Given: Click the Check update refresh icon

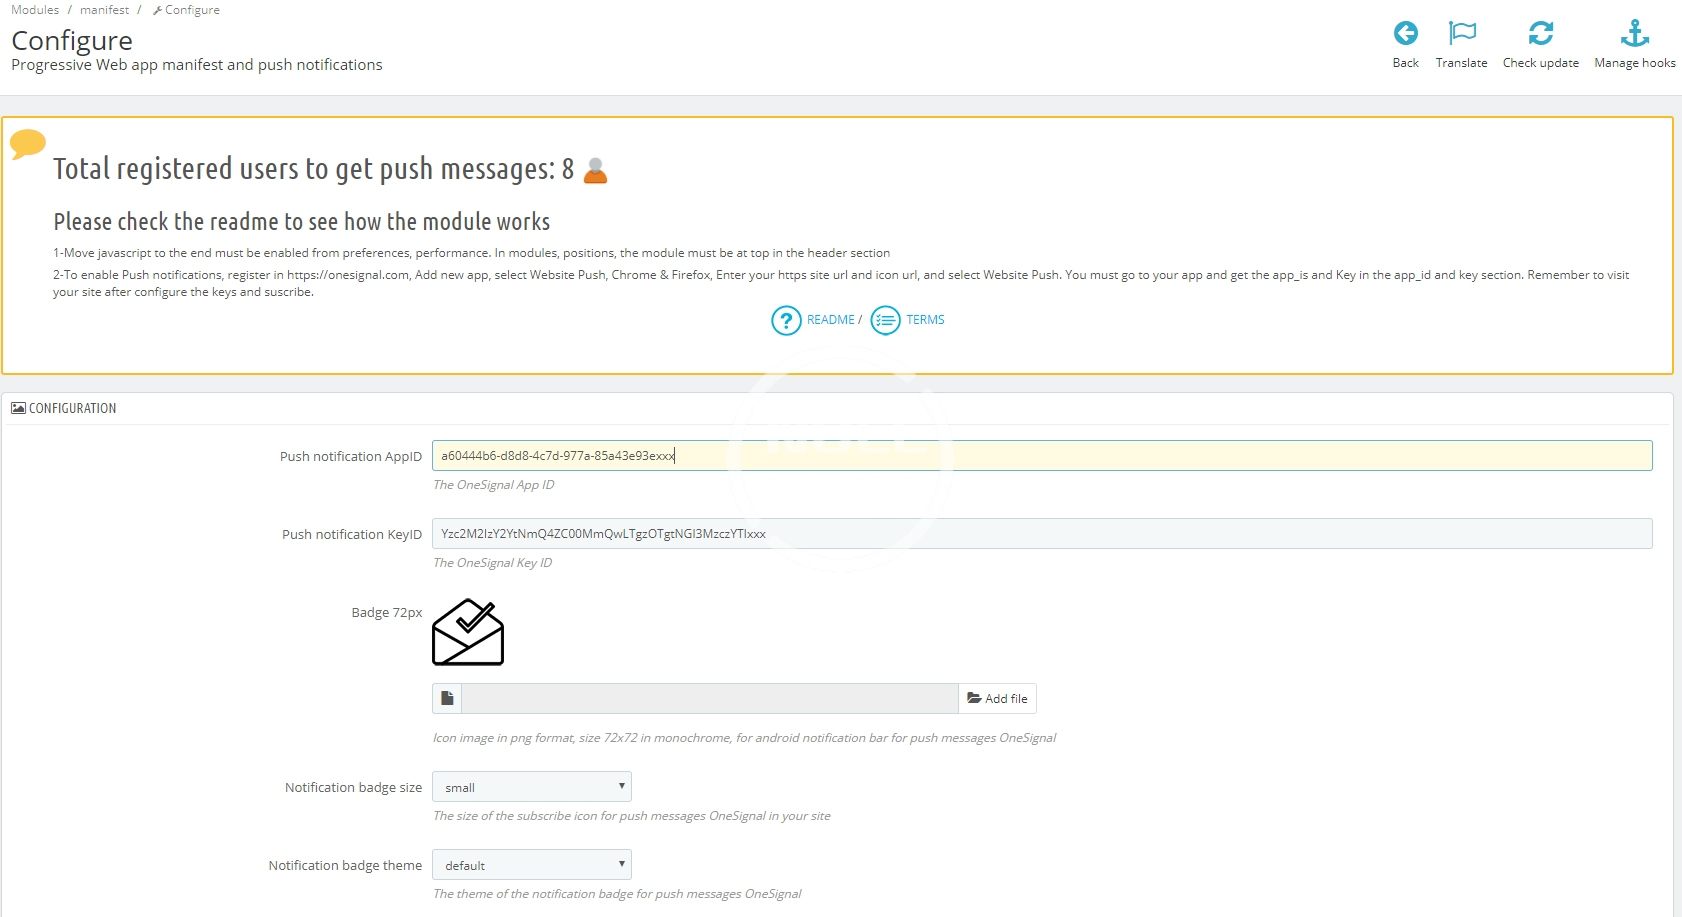Looking at the screenshot, I should [1540, 34].
